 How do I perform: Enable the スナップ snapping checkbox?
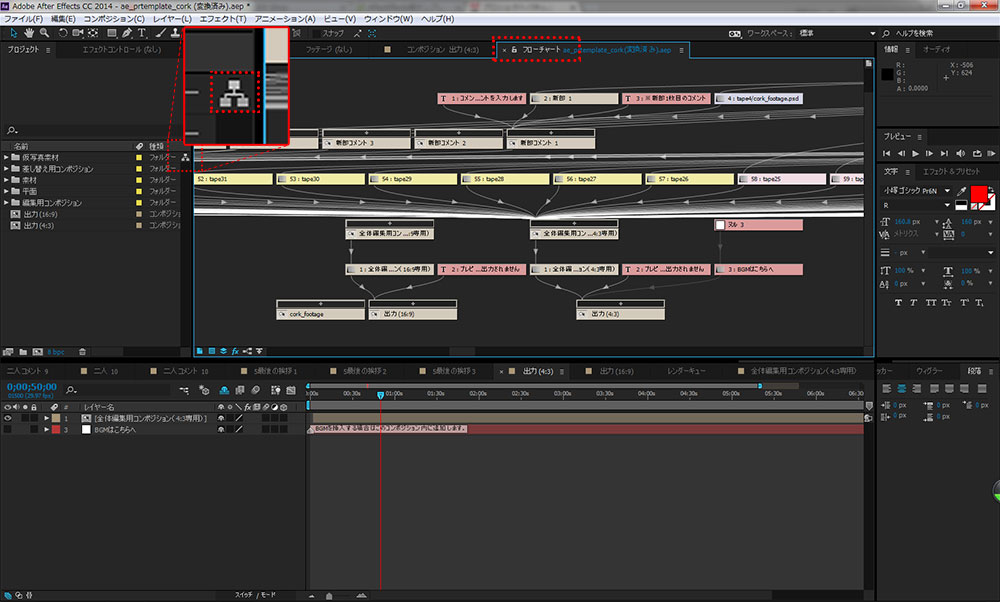pyautogui.click(x=316, y=33)
